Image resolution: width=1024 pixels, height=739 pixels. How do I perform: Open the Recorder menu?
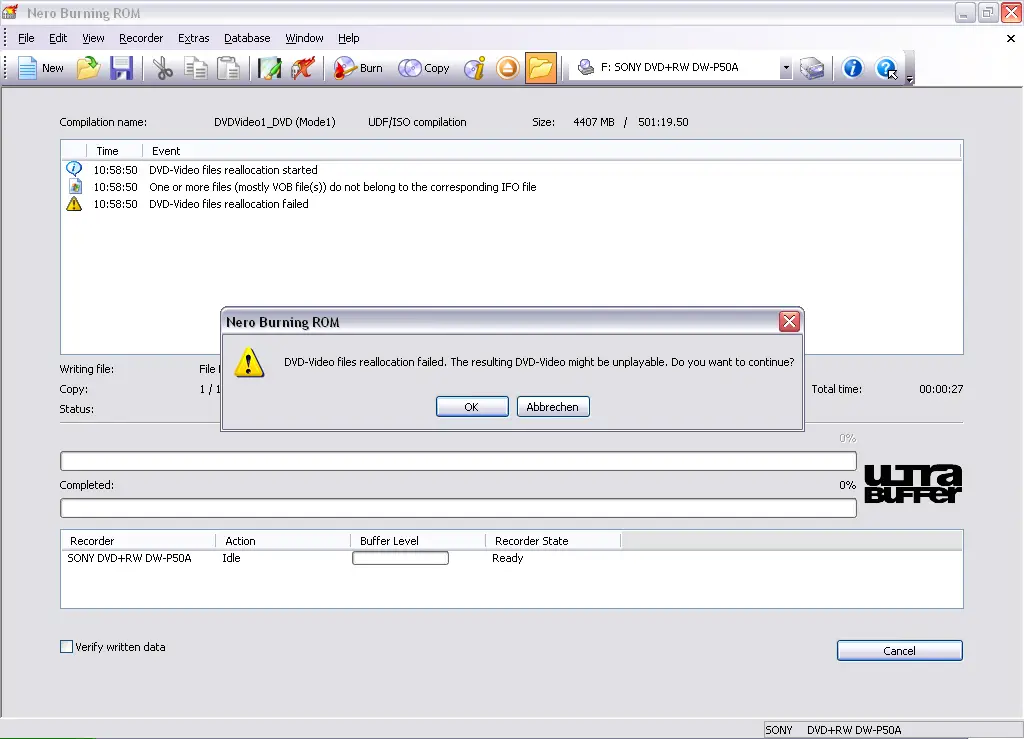point(141,38)
